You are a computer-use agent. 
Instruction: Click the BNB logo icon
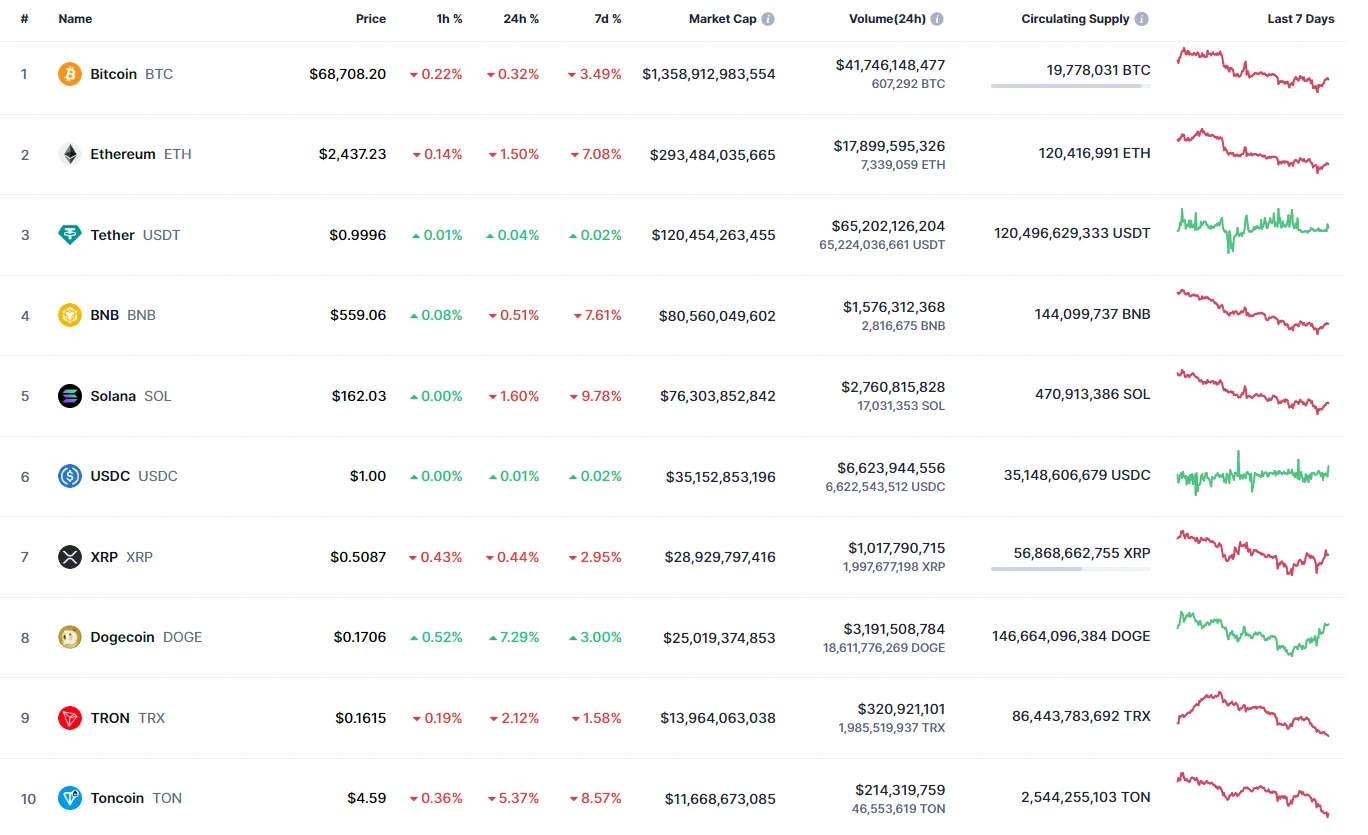(x=70, y=315)
